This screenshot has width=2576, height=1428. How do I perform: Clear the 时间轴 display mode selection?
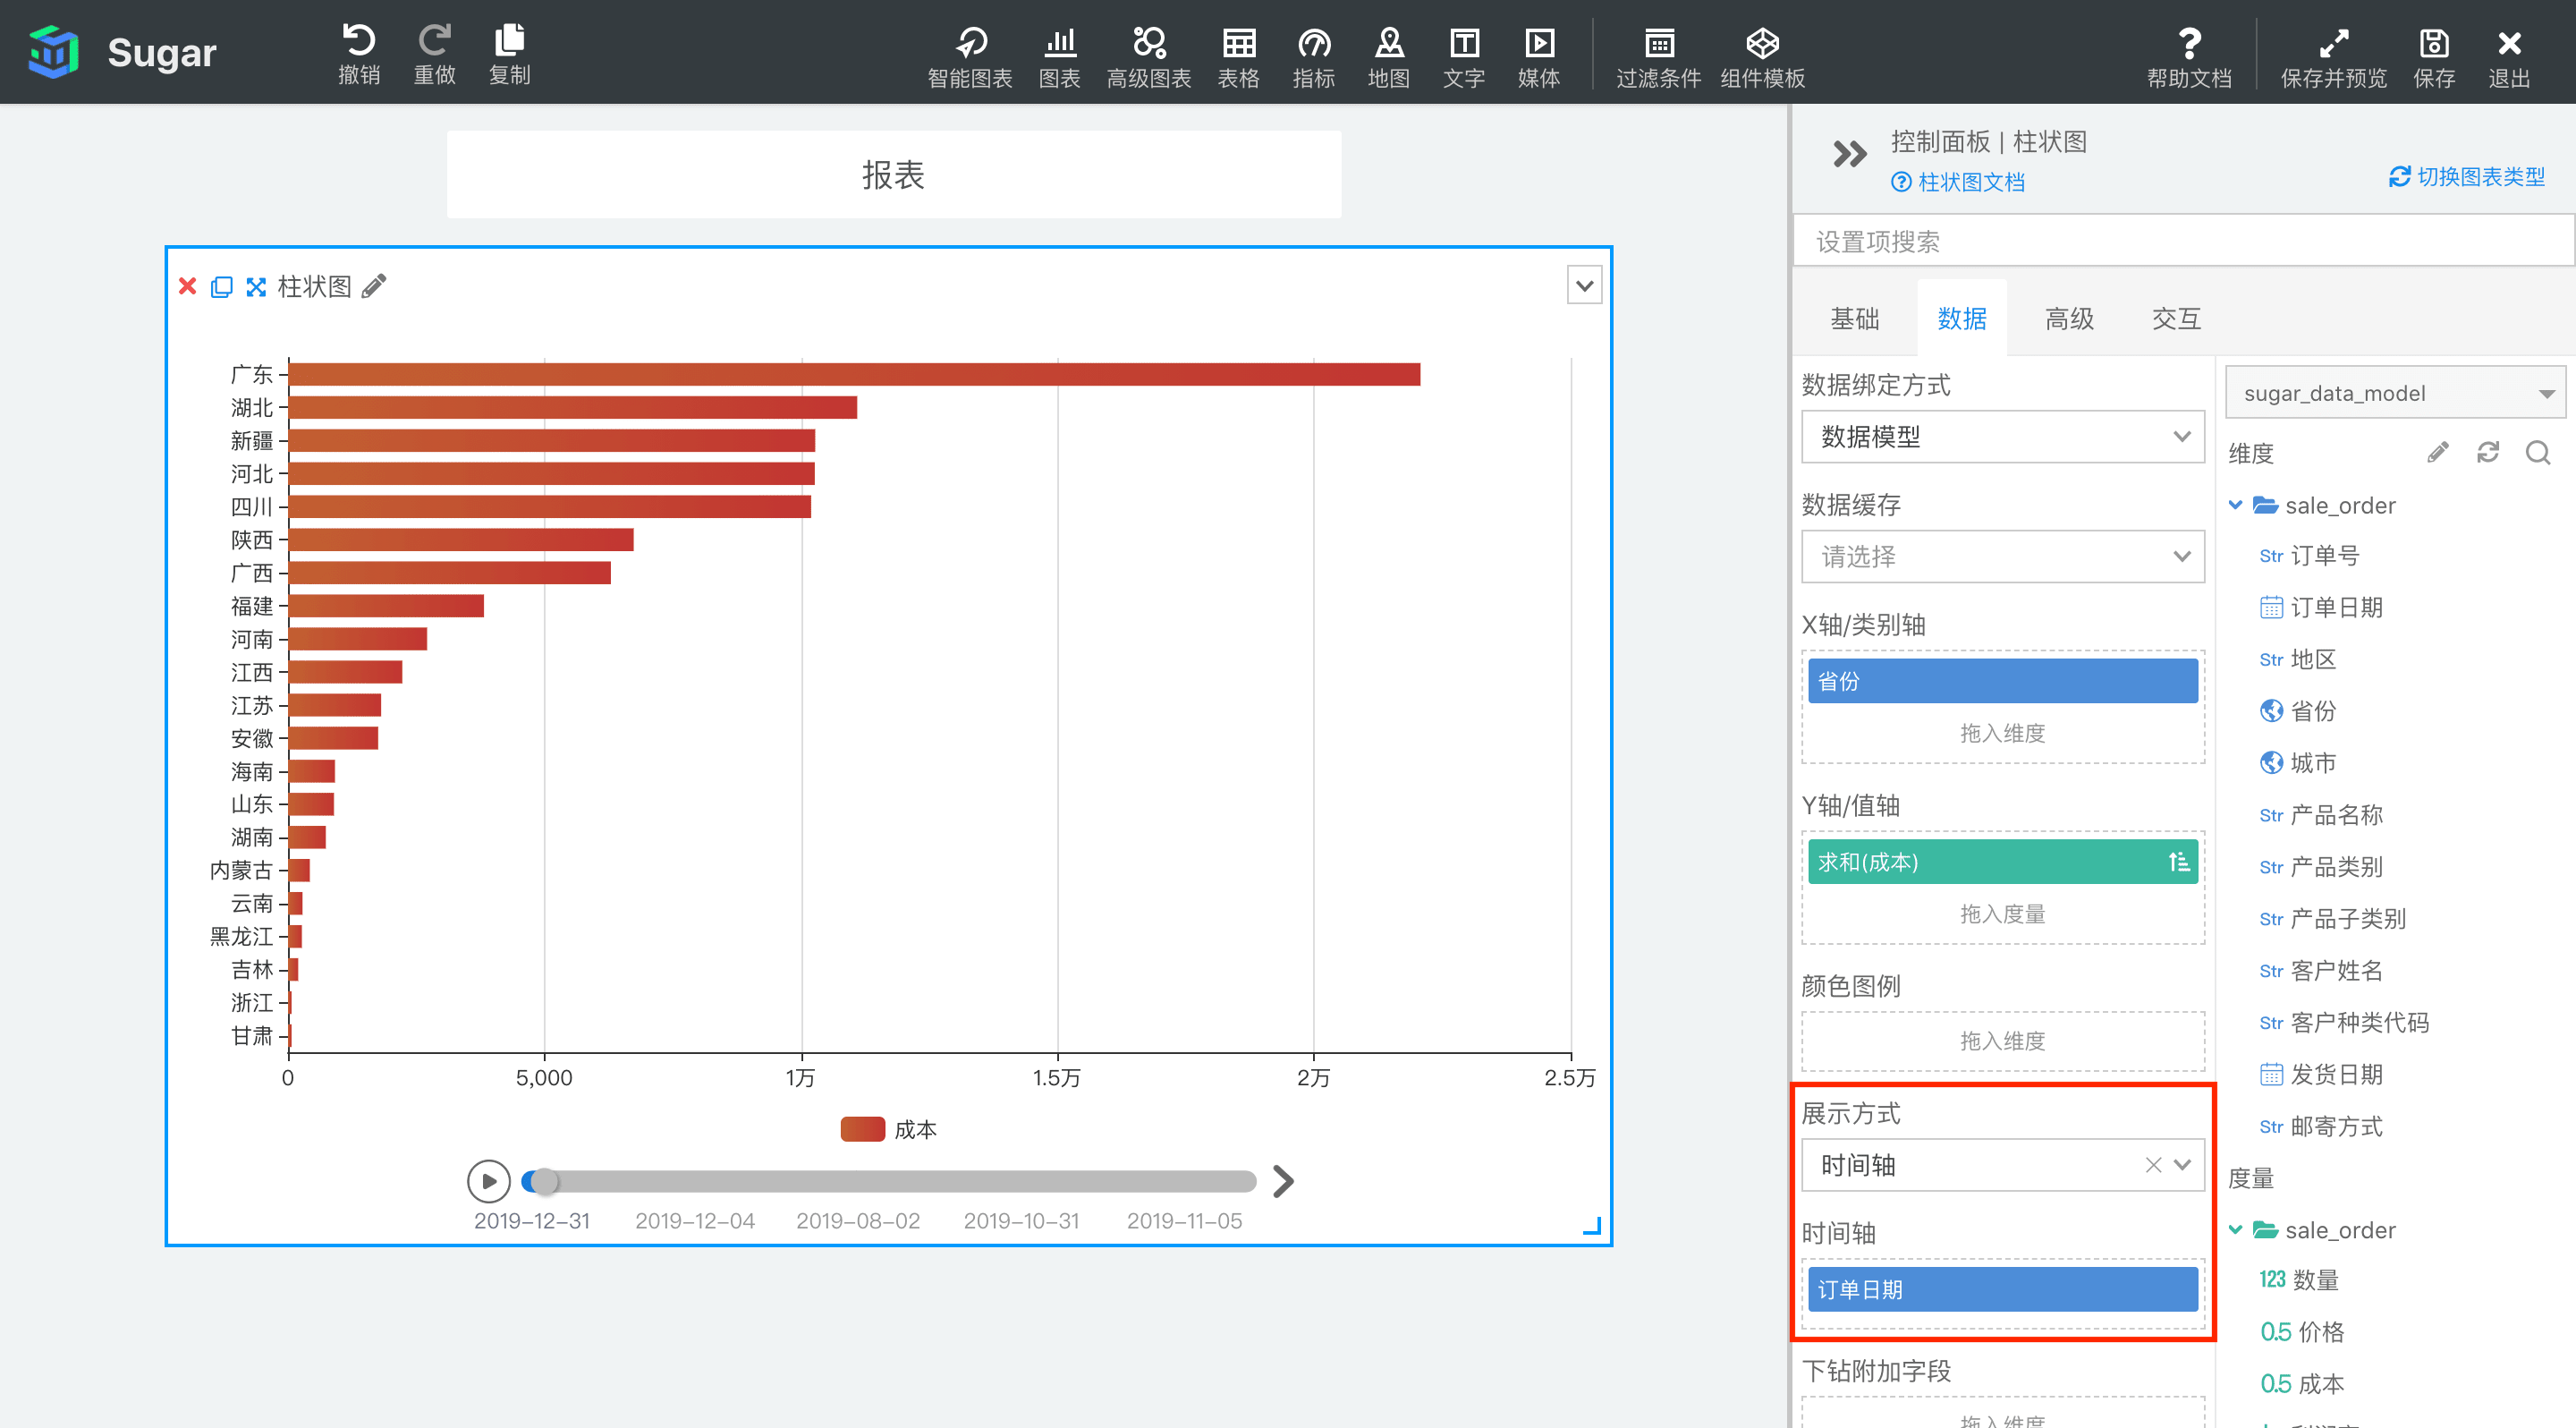coord(2153,1165)
